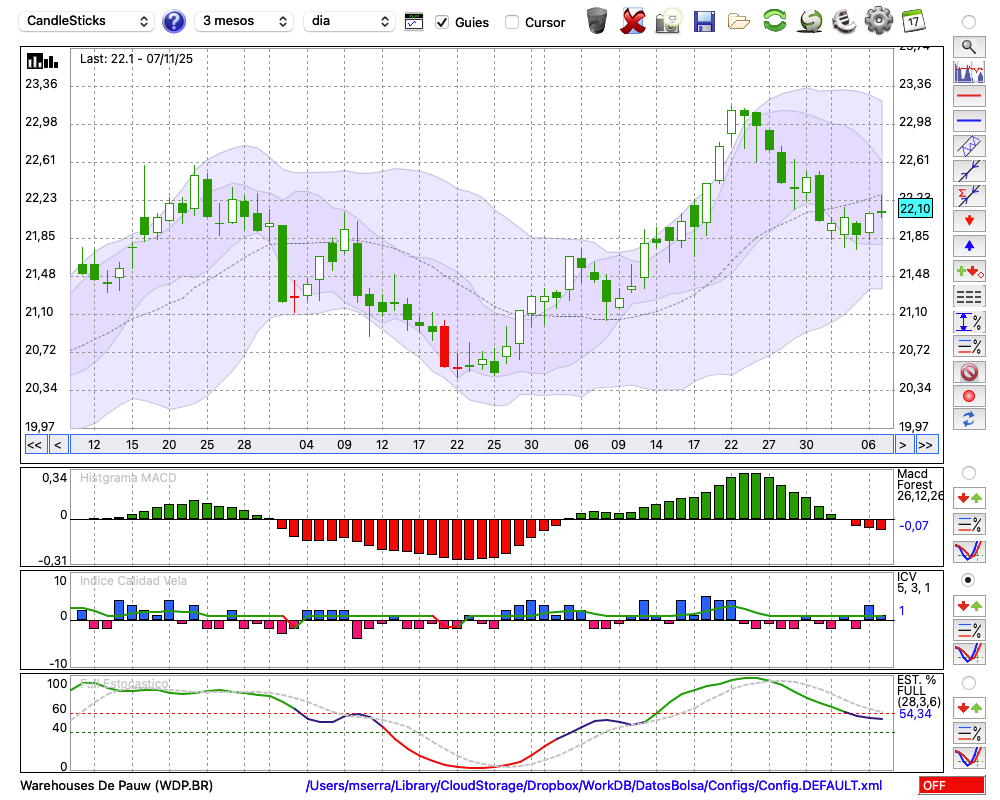Open the CandleSticks chart type dropdown
Viewport: 1000px width, 800px height.
tap(88, 21)
